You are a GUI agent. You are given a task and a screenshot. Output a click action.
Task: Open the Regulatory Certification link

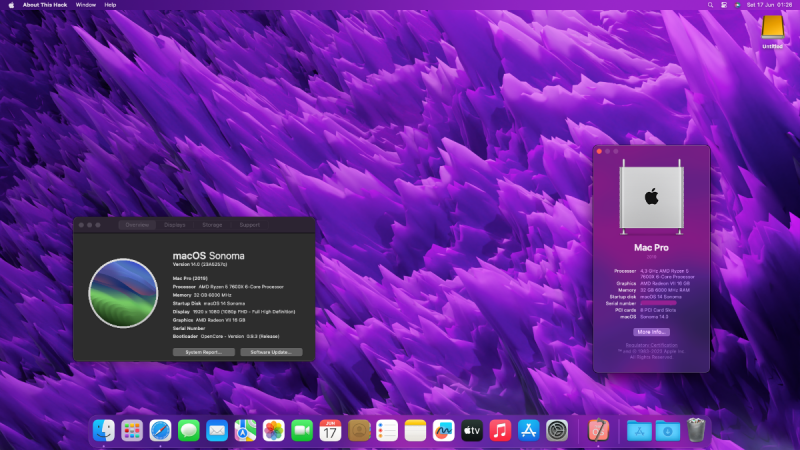point(652,345)
